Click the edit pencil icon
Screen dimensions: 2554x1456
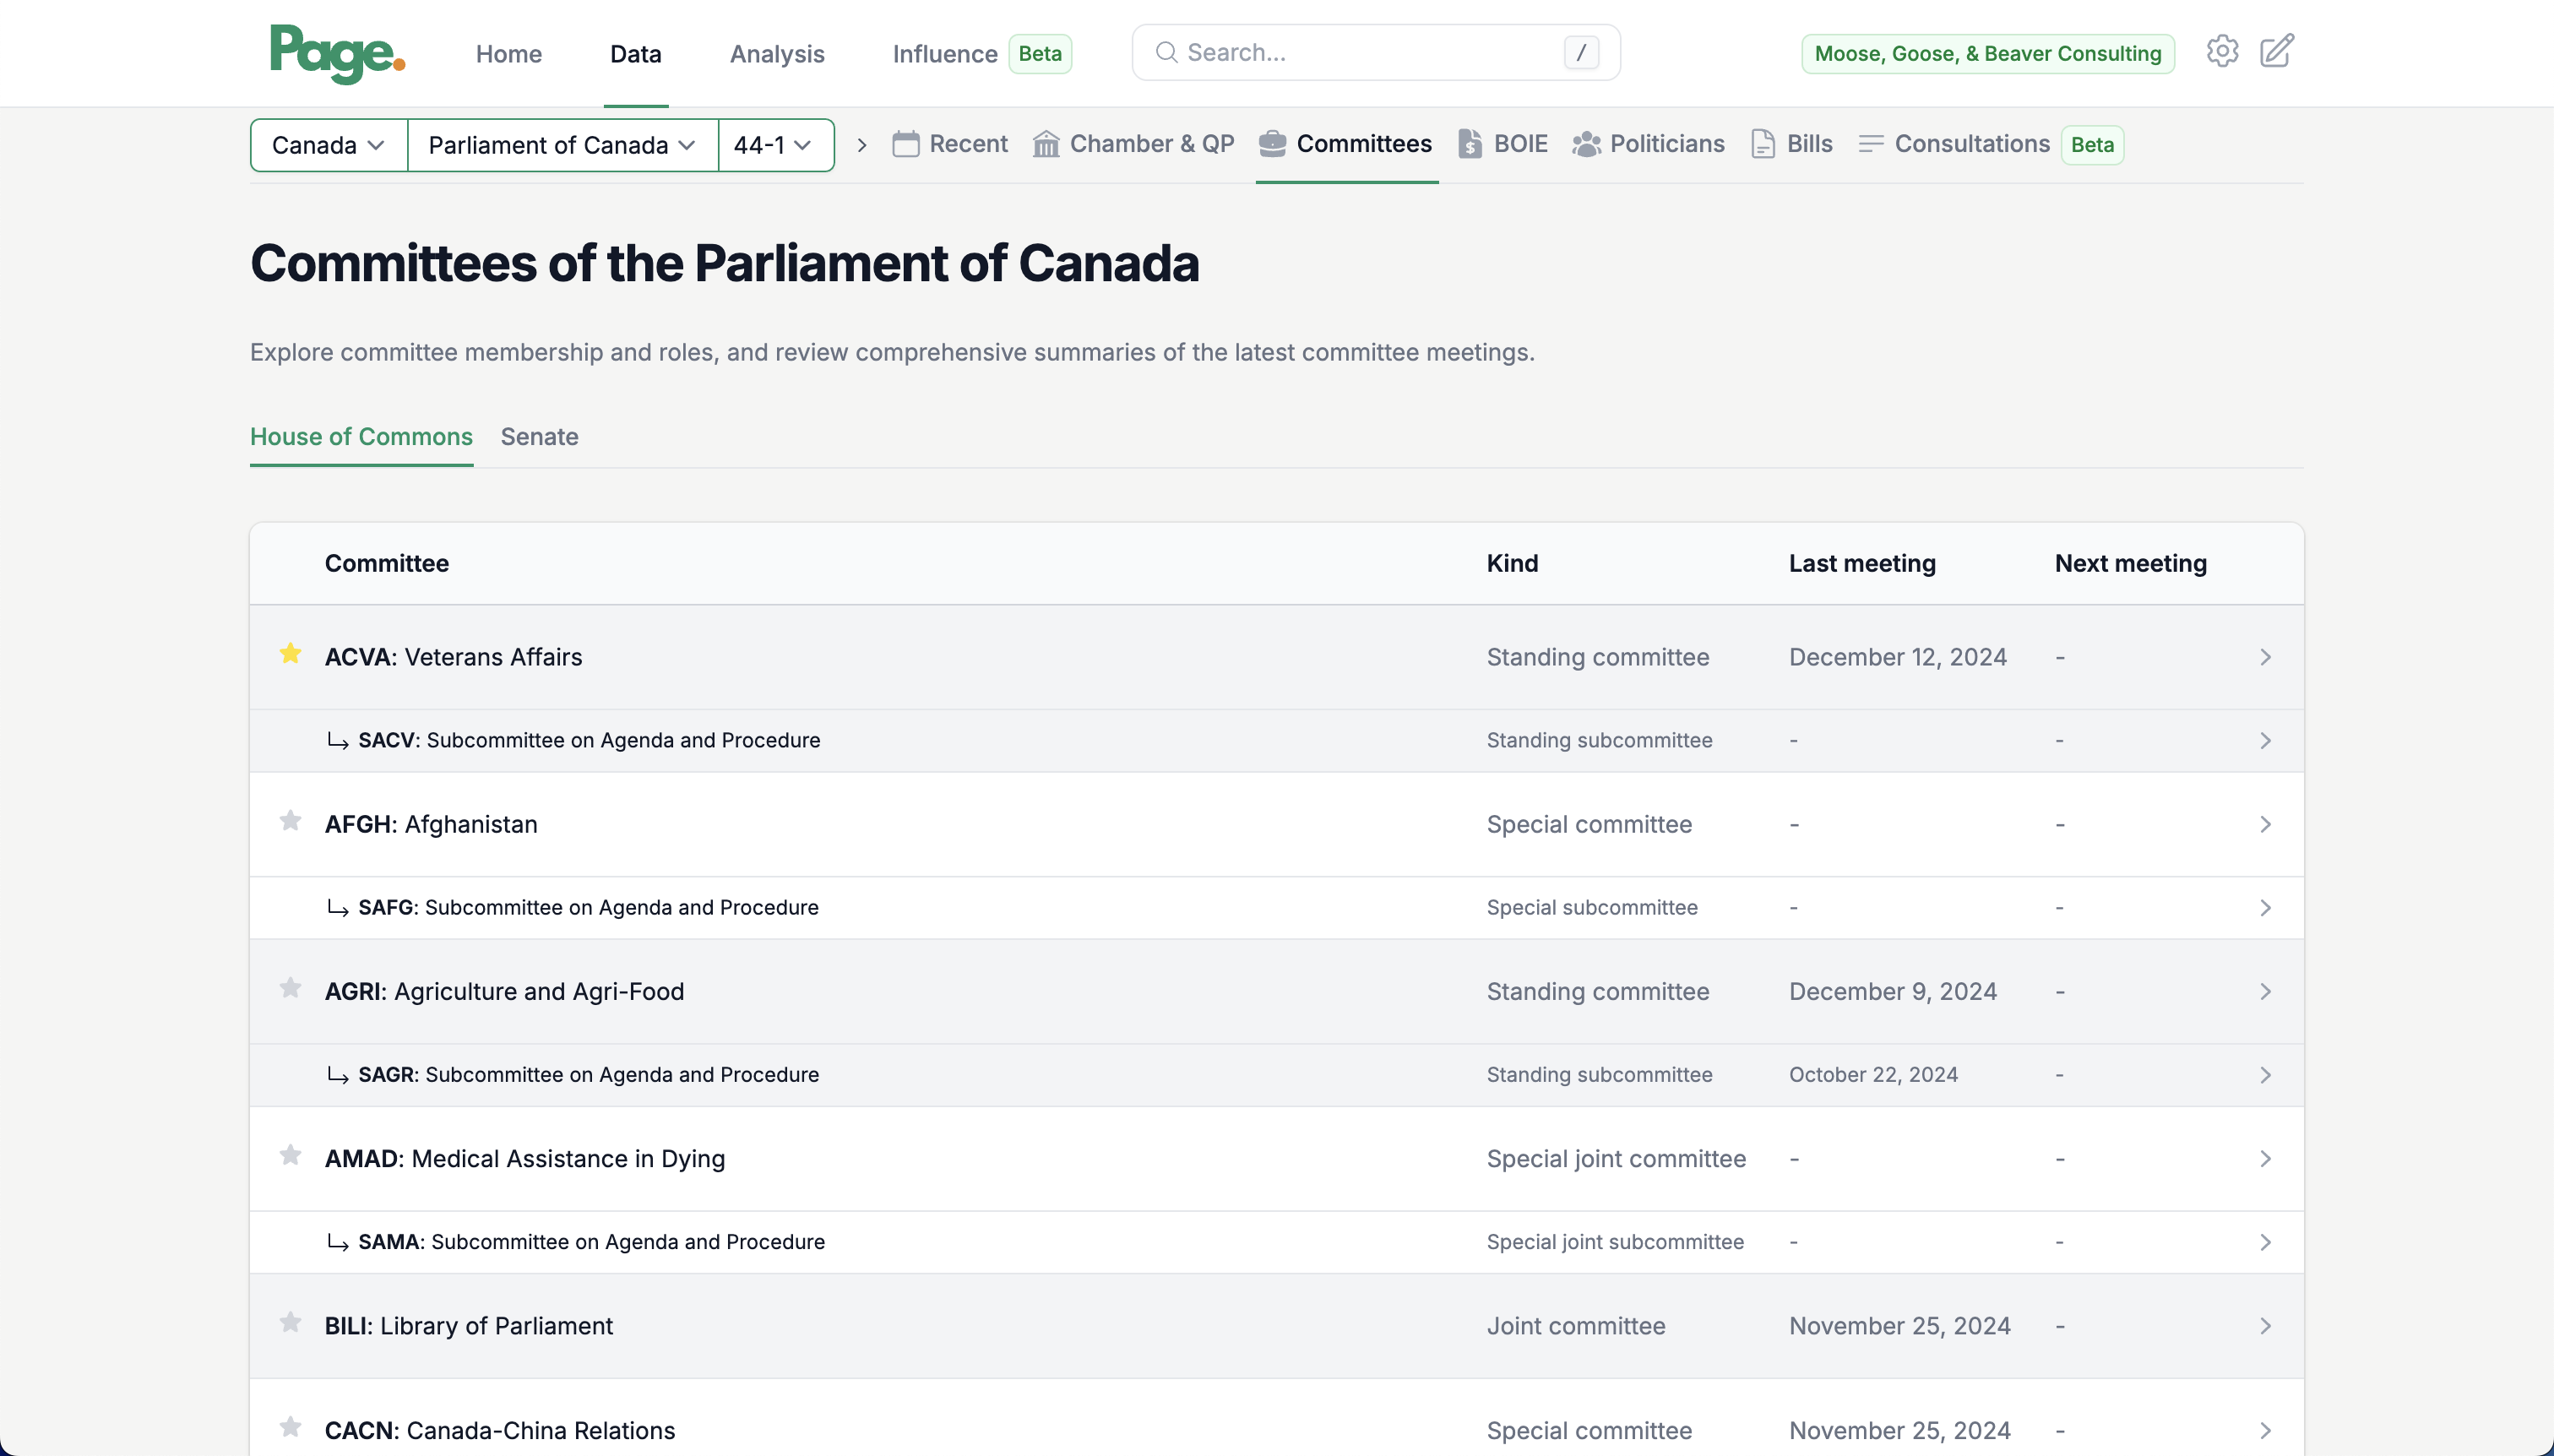[x=2277, y=52]
